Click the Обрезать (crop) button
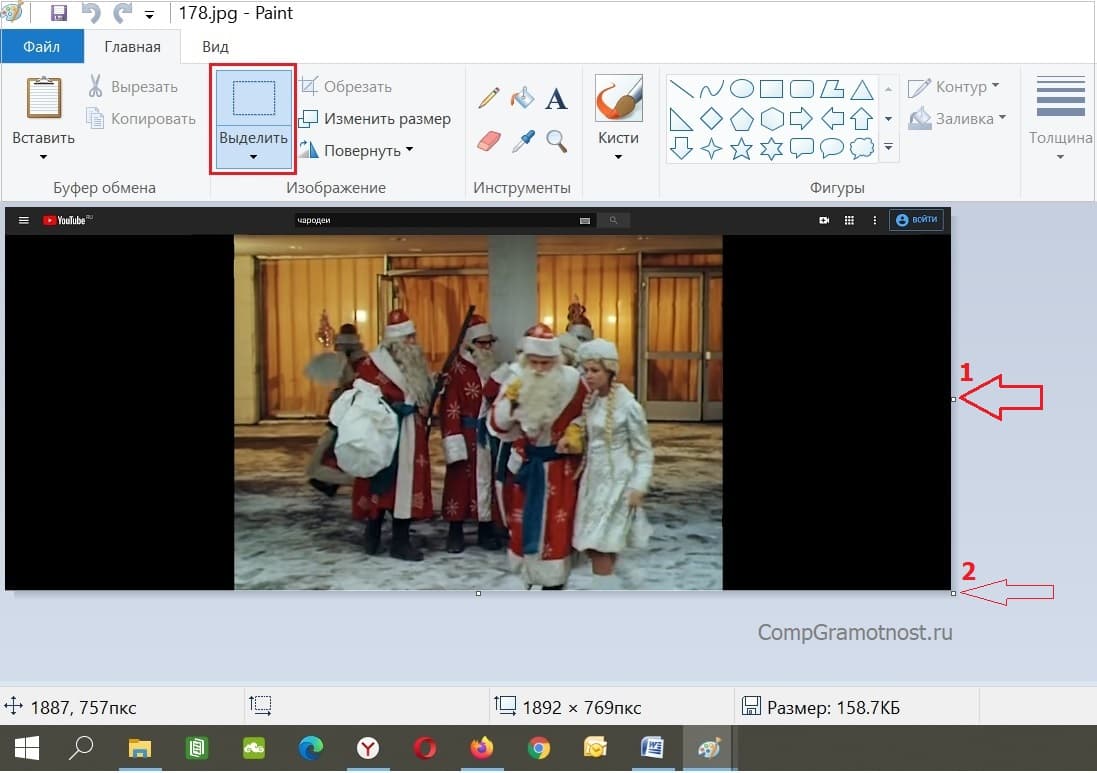Screen dimensions: 1097x773 (346, 87)
